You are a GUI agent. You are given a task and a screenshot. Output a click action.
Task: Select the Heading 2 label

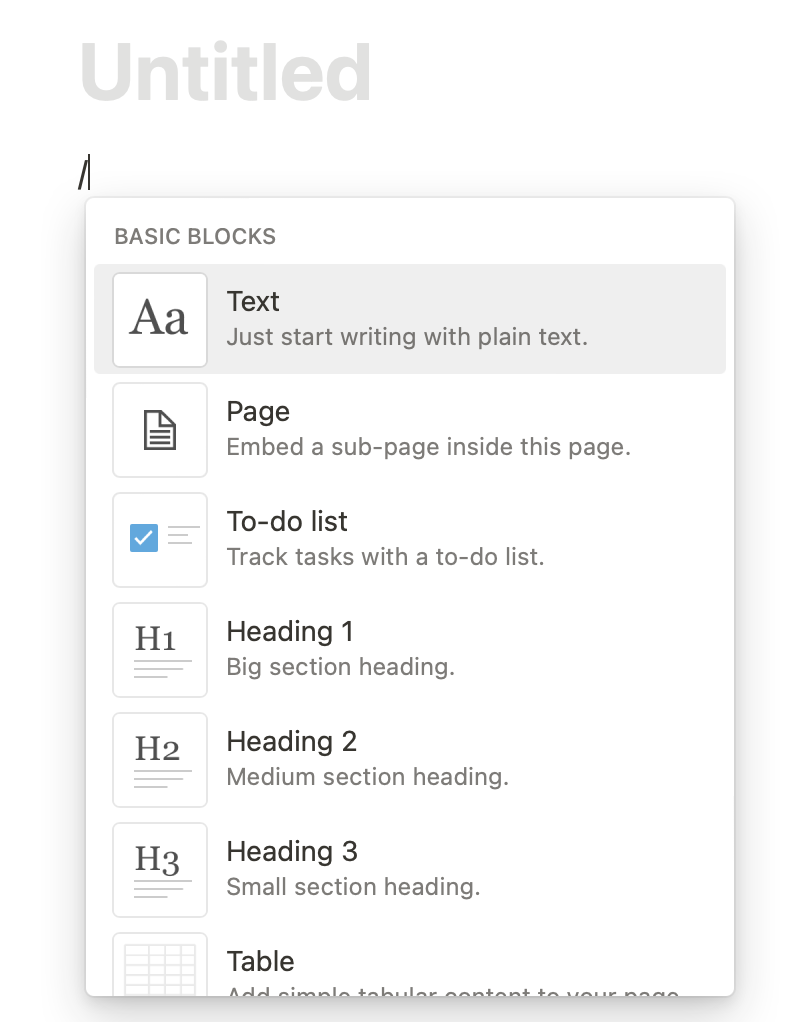(292, 742)
